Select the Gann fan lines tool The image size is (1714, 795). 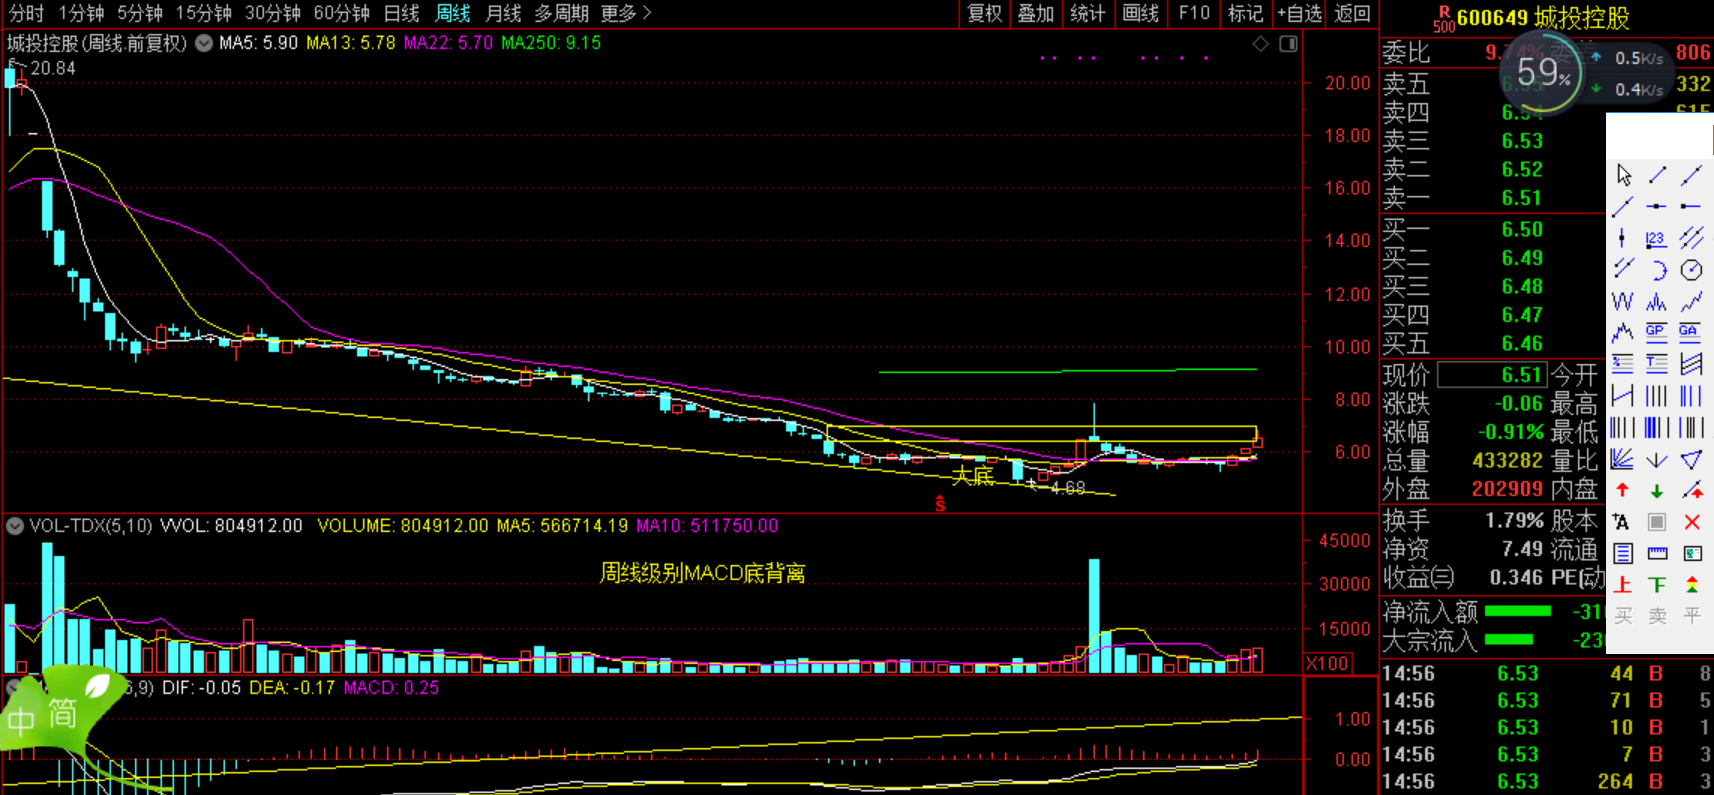pyautogui.click(x=1623, y=459)
